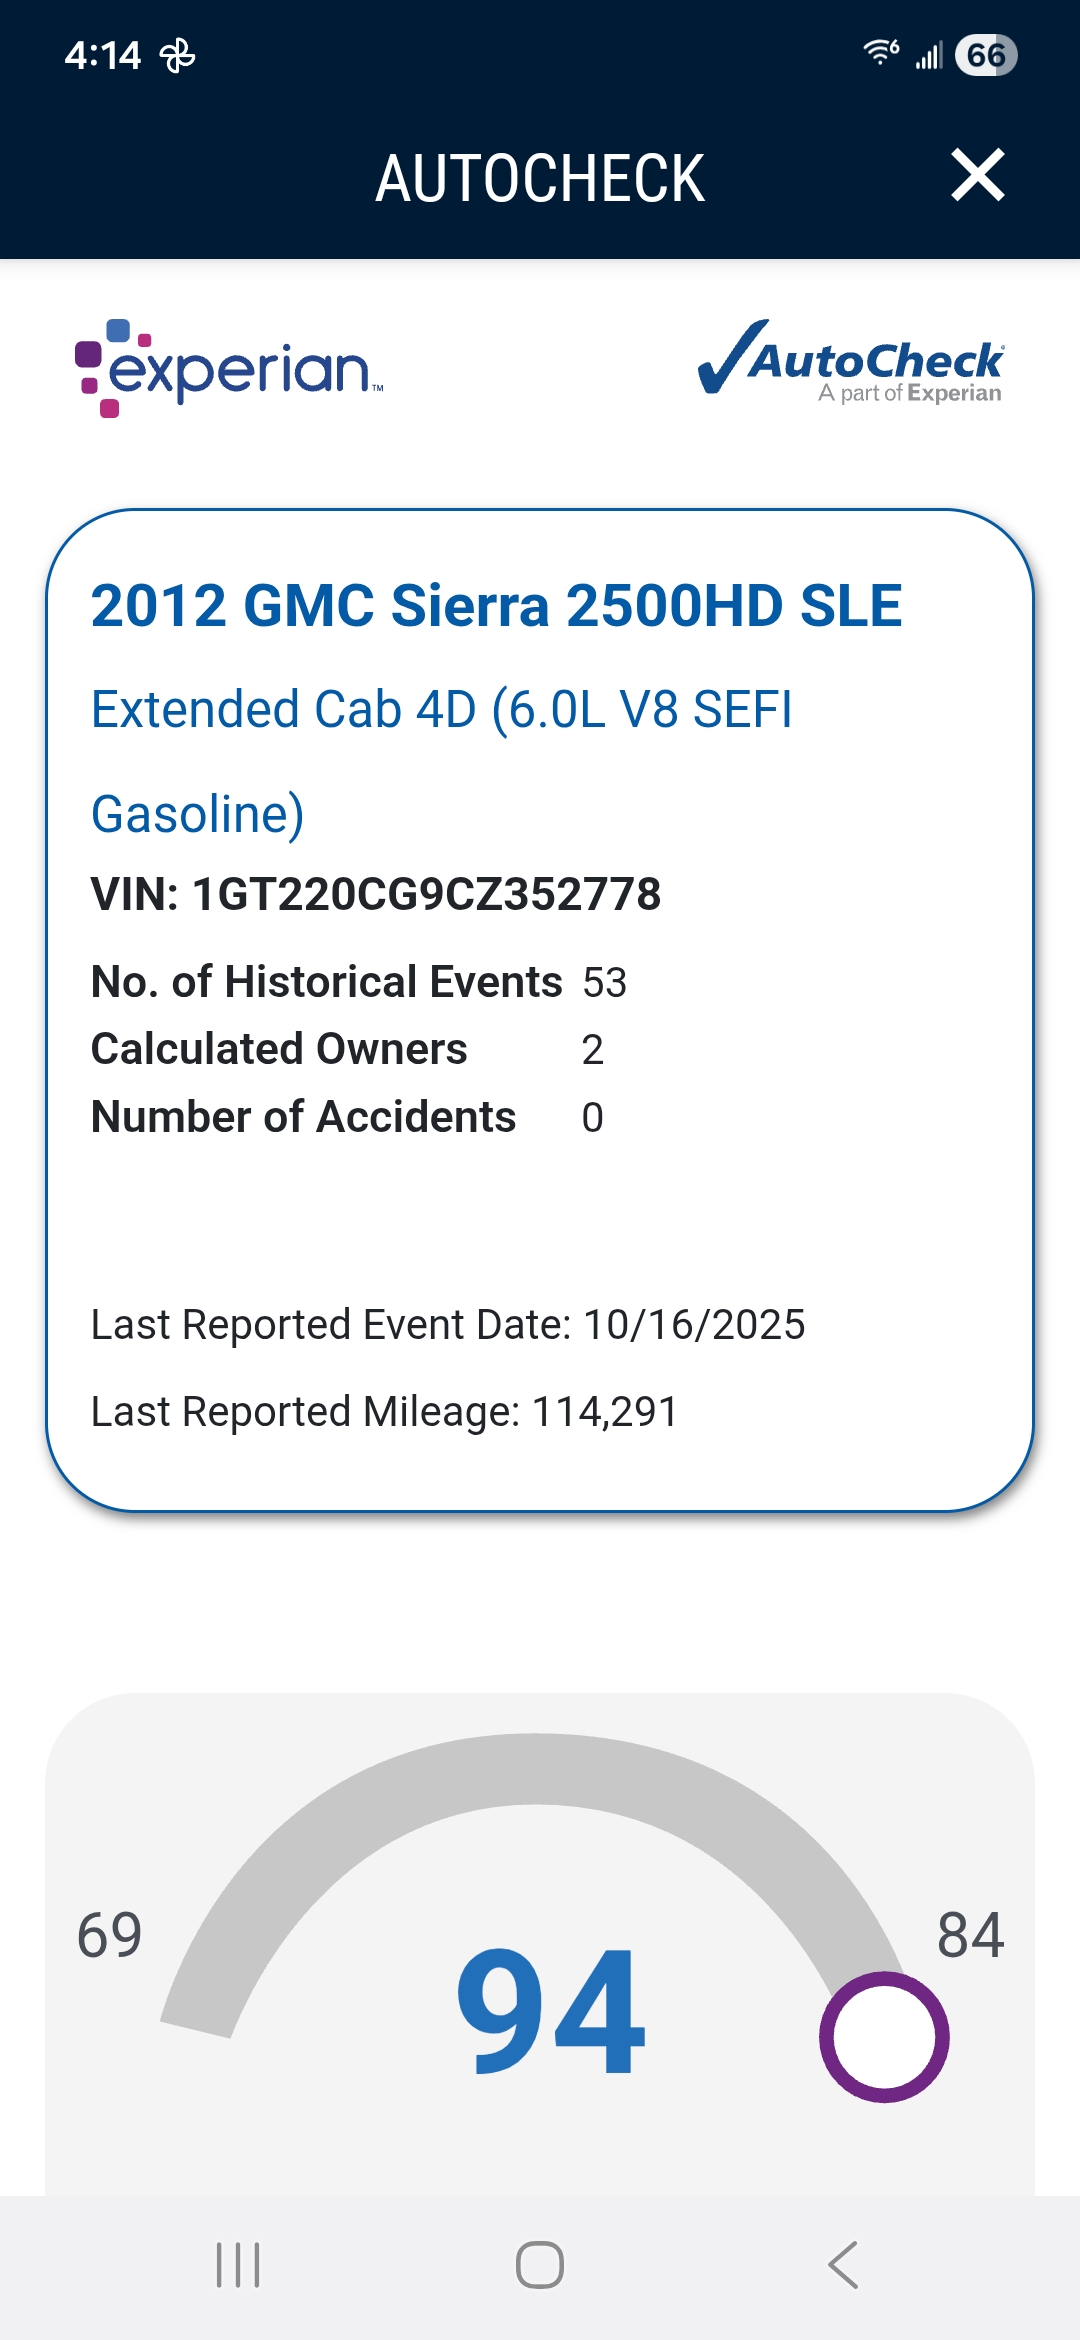
Task: Tap the Last Reported Mileage line
Action: (x=384, y=1411)
